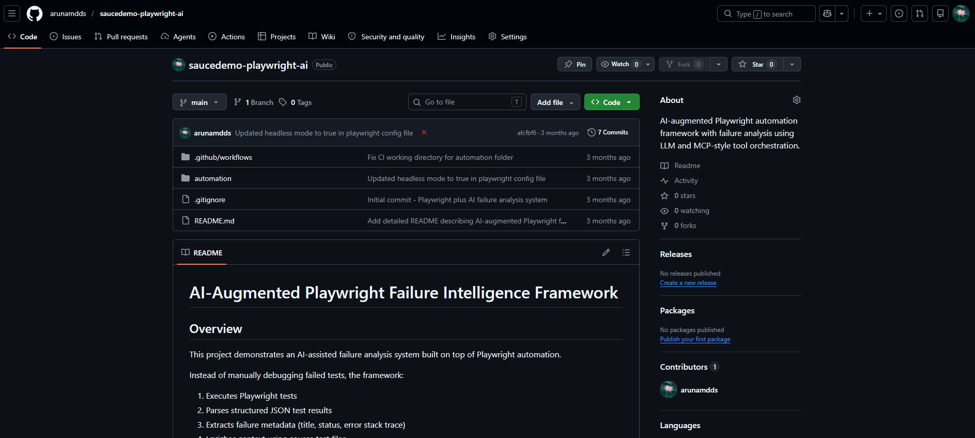Open the automation folder
The image size is (975, 438).
click(213, 179)
